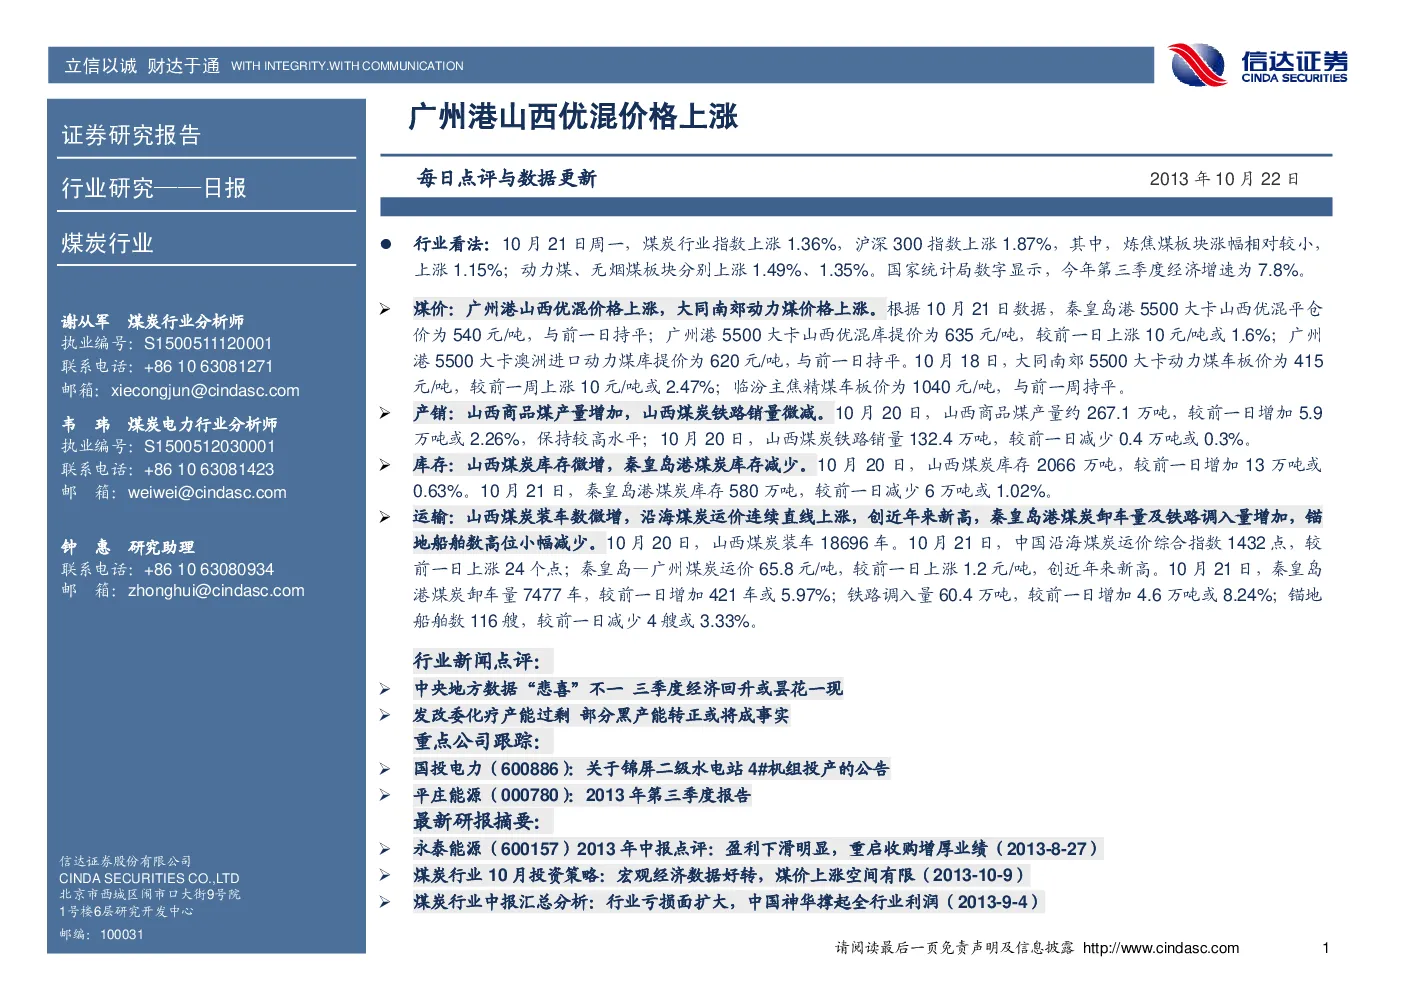Select license number S1500511120001
Viewport: 1403px width, 992px height.
tap(208, 343)
